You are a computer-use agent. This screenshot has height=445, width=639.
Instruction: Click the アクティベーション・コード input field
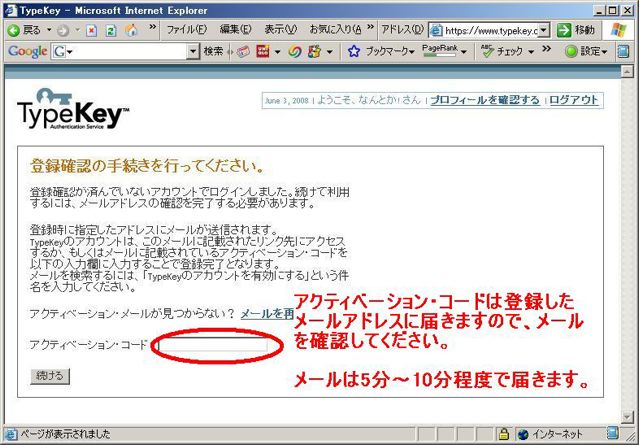coord(213,345)
